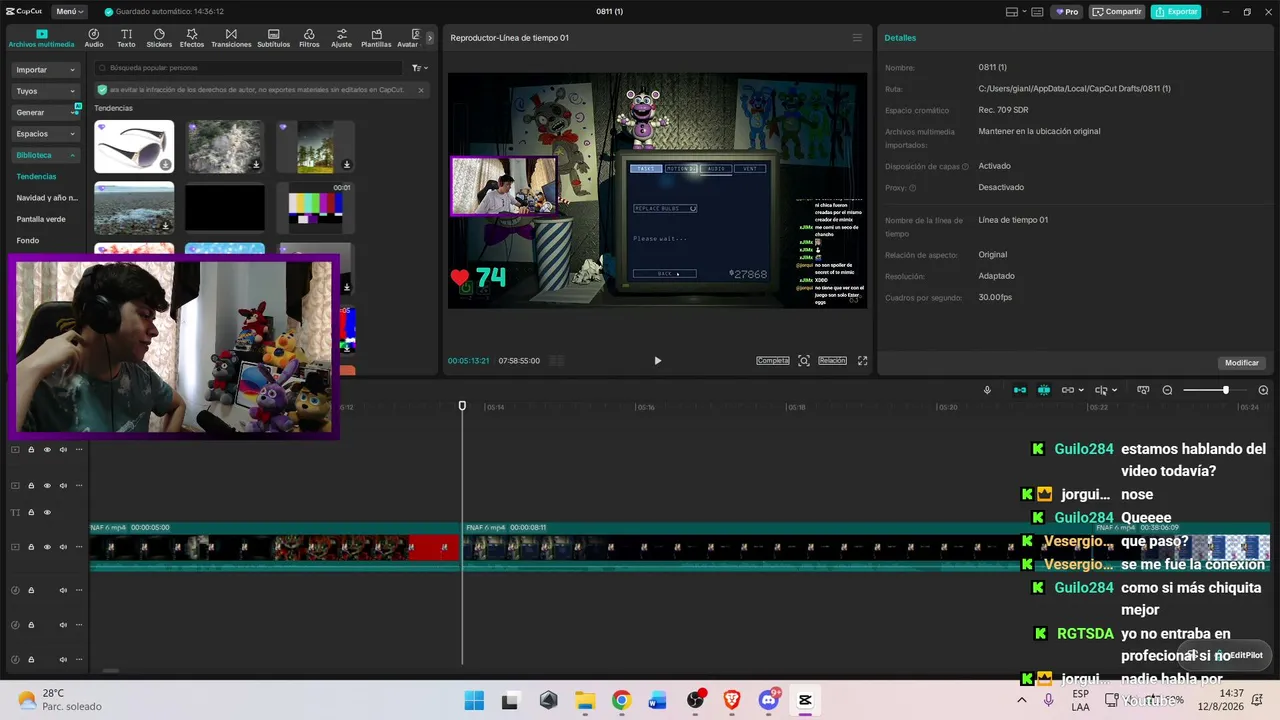Zoom out the timeline with minus icon
The image size is (1280, 720).
click(x=1167, y=390)
